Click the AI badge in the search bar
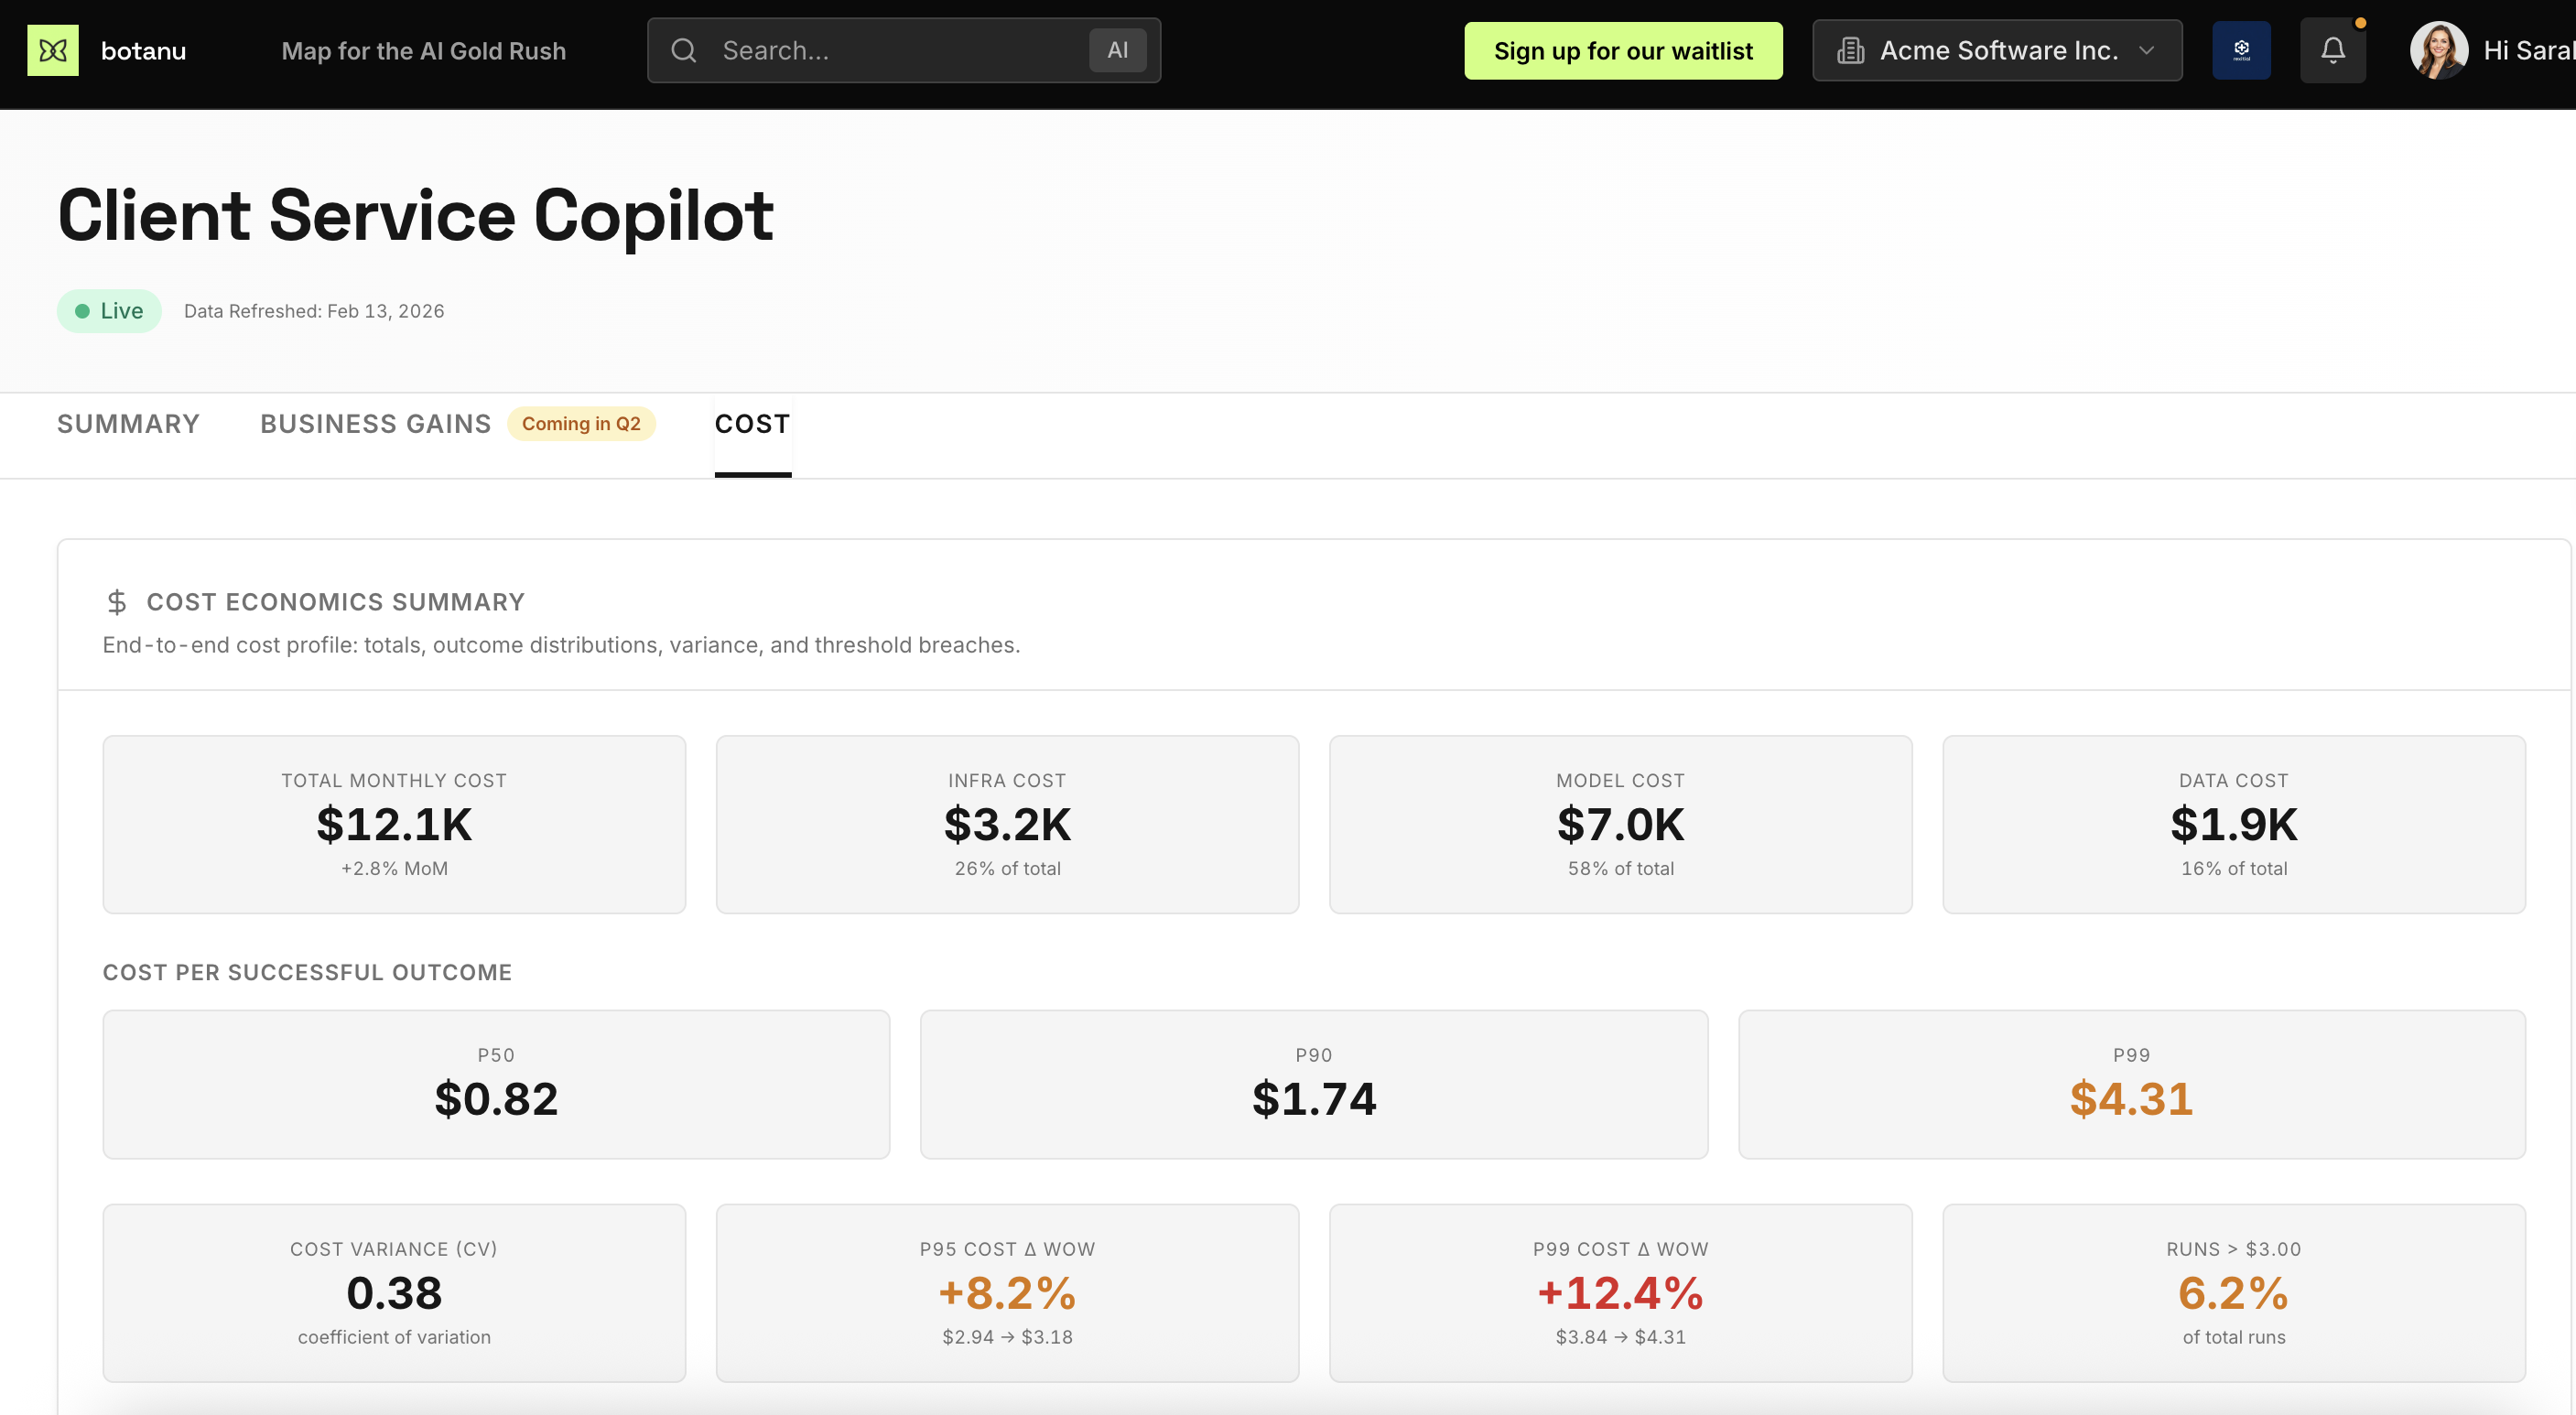 (x=1117, y=50)
